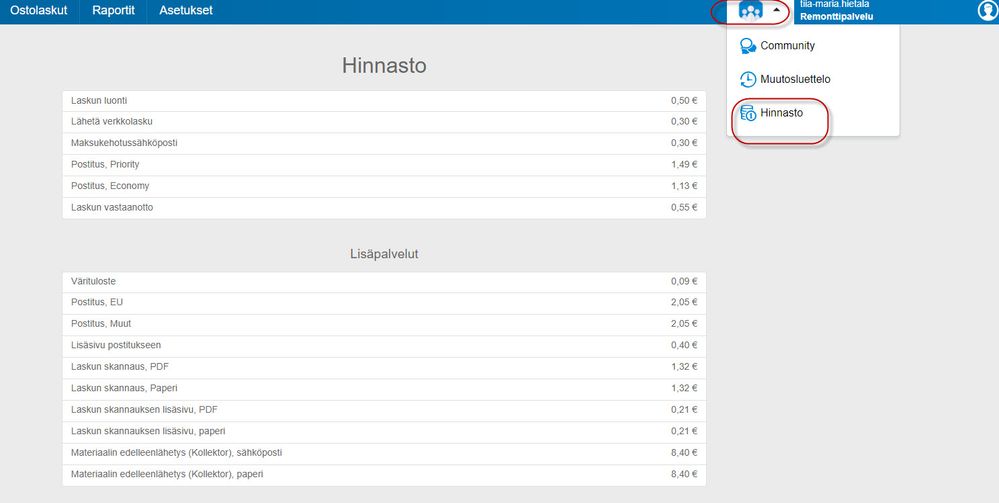Screen dimensions: 999x503
Task: Click price of Laskun skannaus, PDF
Action: tap(684, 367)
